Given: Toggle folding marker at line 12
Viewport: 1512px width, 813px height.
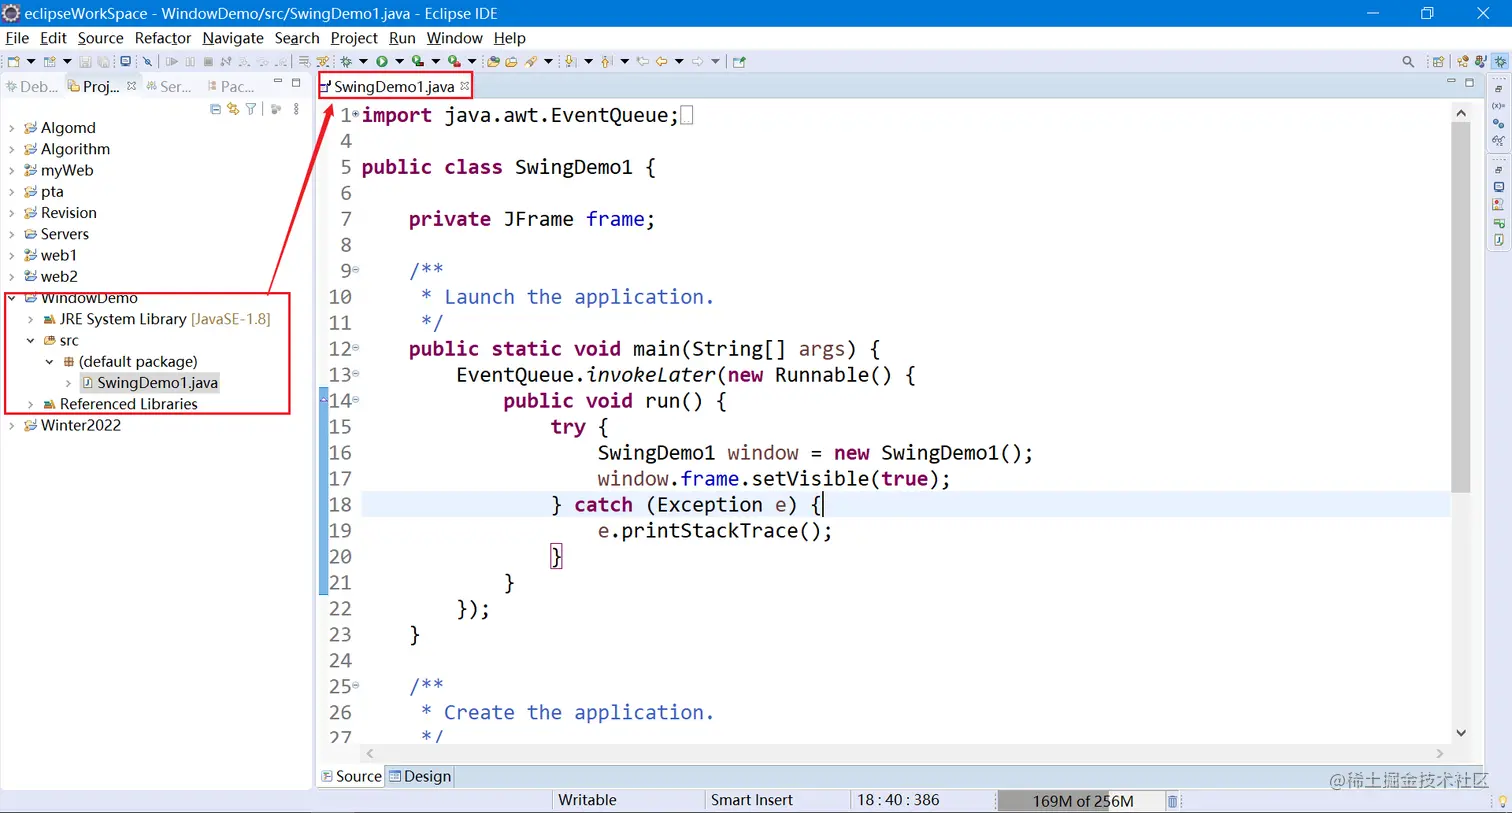Looking at the screenshot, I should pyautogui.click(x=356, y=347).
